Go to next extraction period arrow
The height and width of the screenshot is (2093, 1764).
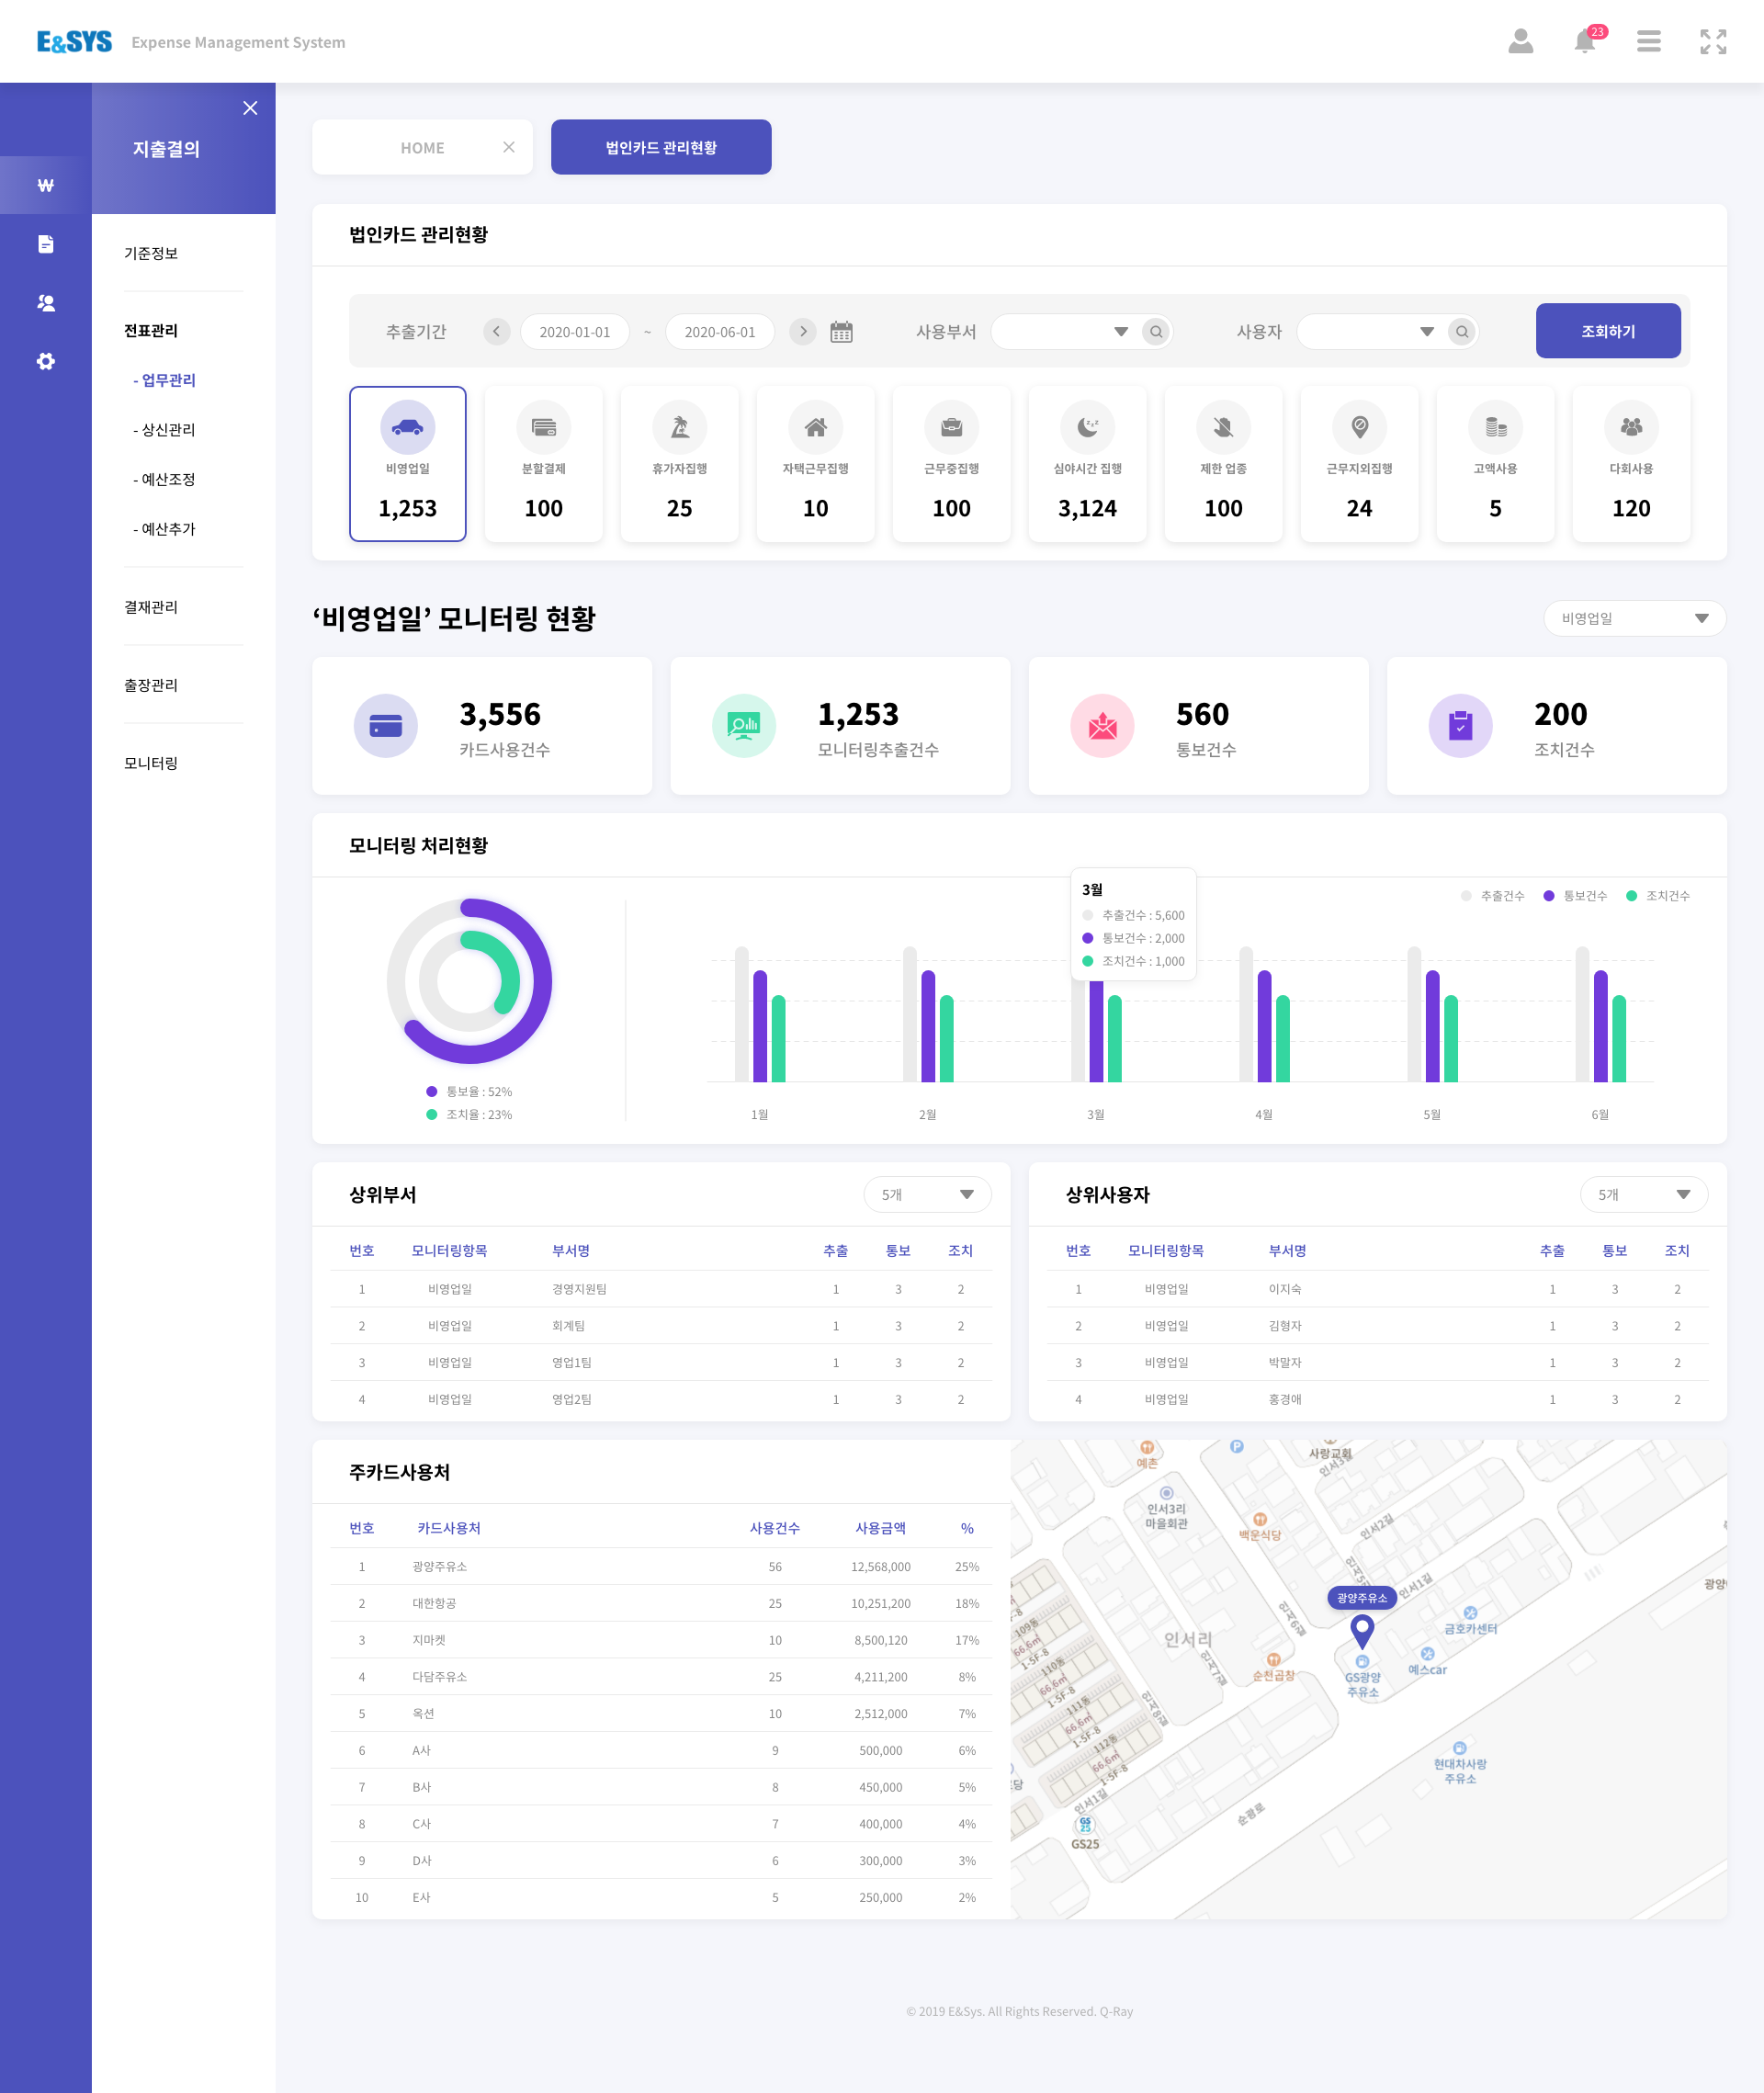pyautogui.click(x=802, y=332)
